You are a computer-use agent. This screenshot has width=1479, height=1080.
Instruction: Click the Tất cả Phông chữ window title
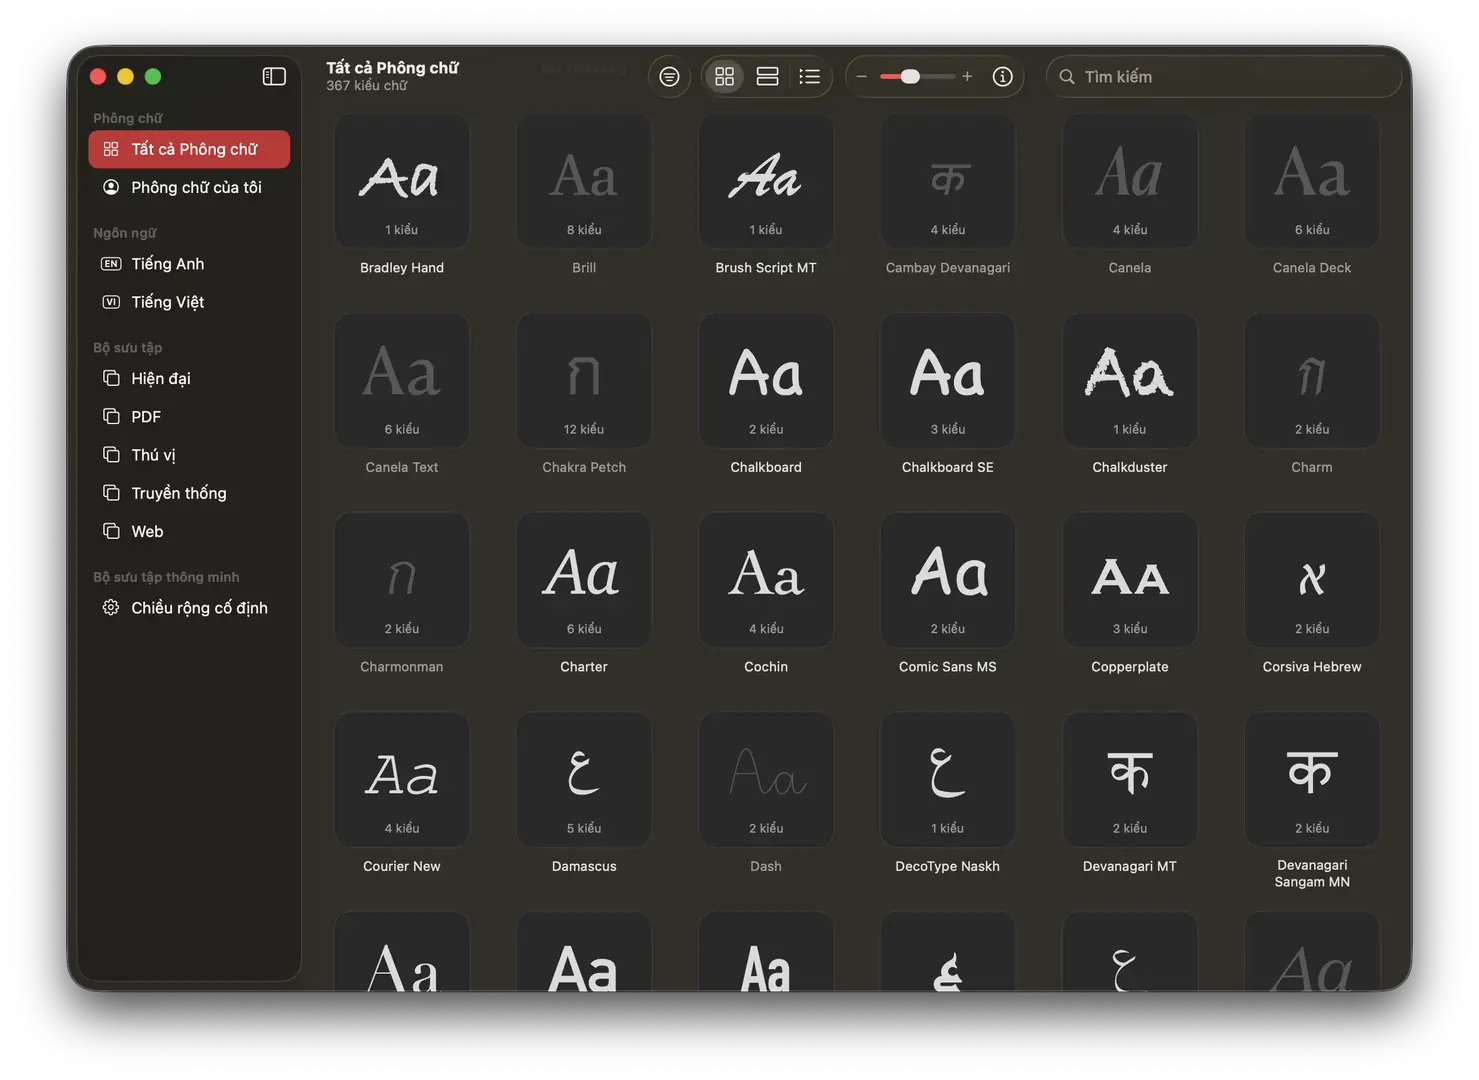(x=392, y=68)
